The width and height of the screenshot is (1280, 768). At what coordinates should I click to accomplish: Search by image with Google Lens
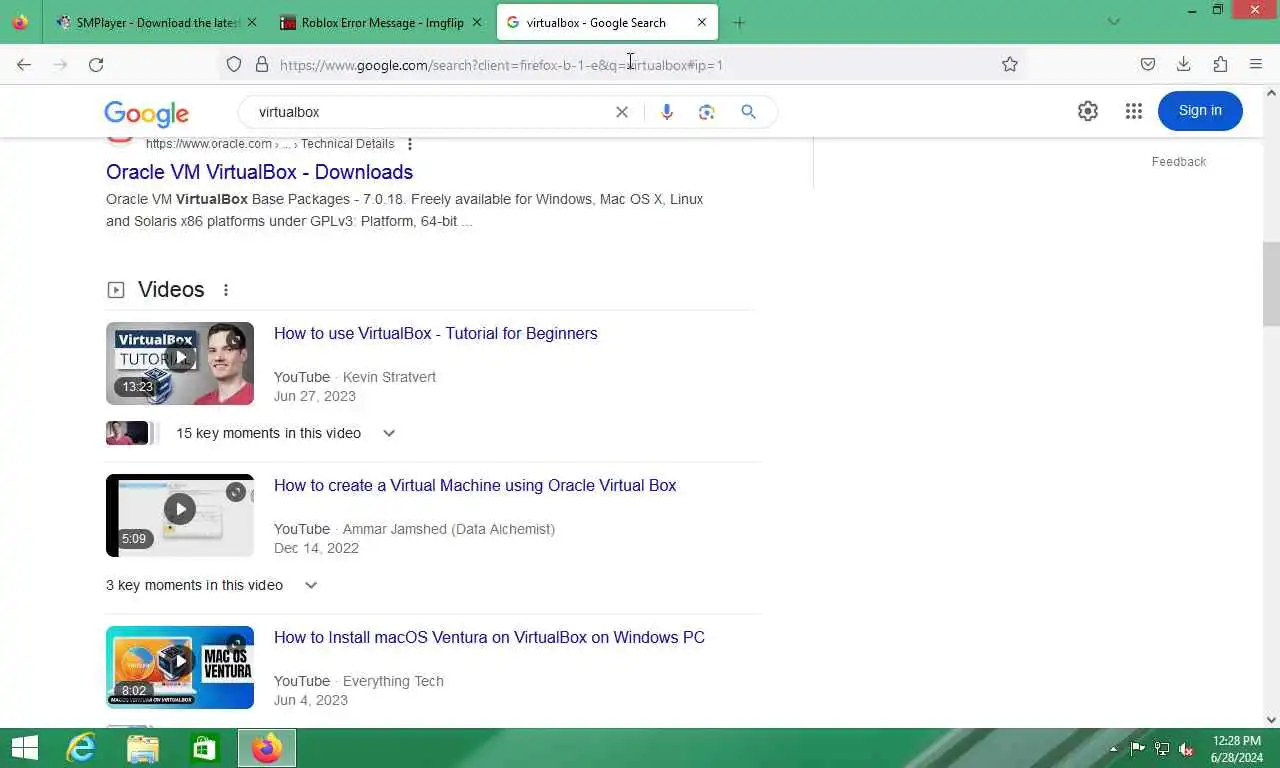tap(707, 112)
